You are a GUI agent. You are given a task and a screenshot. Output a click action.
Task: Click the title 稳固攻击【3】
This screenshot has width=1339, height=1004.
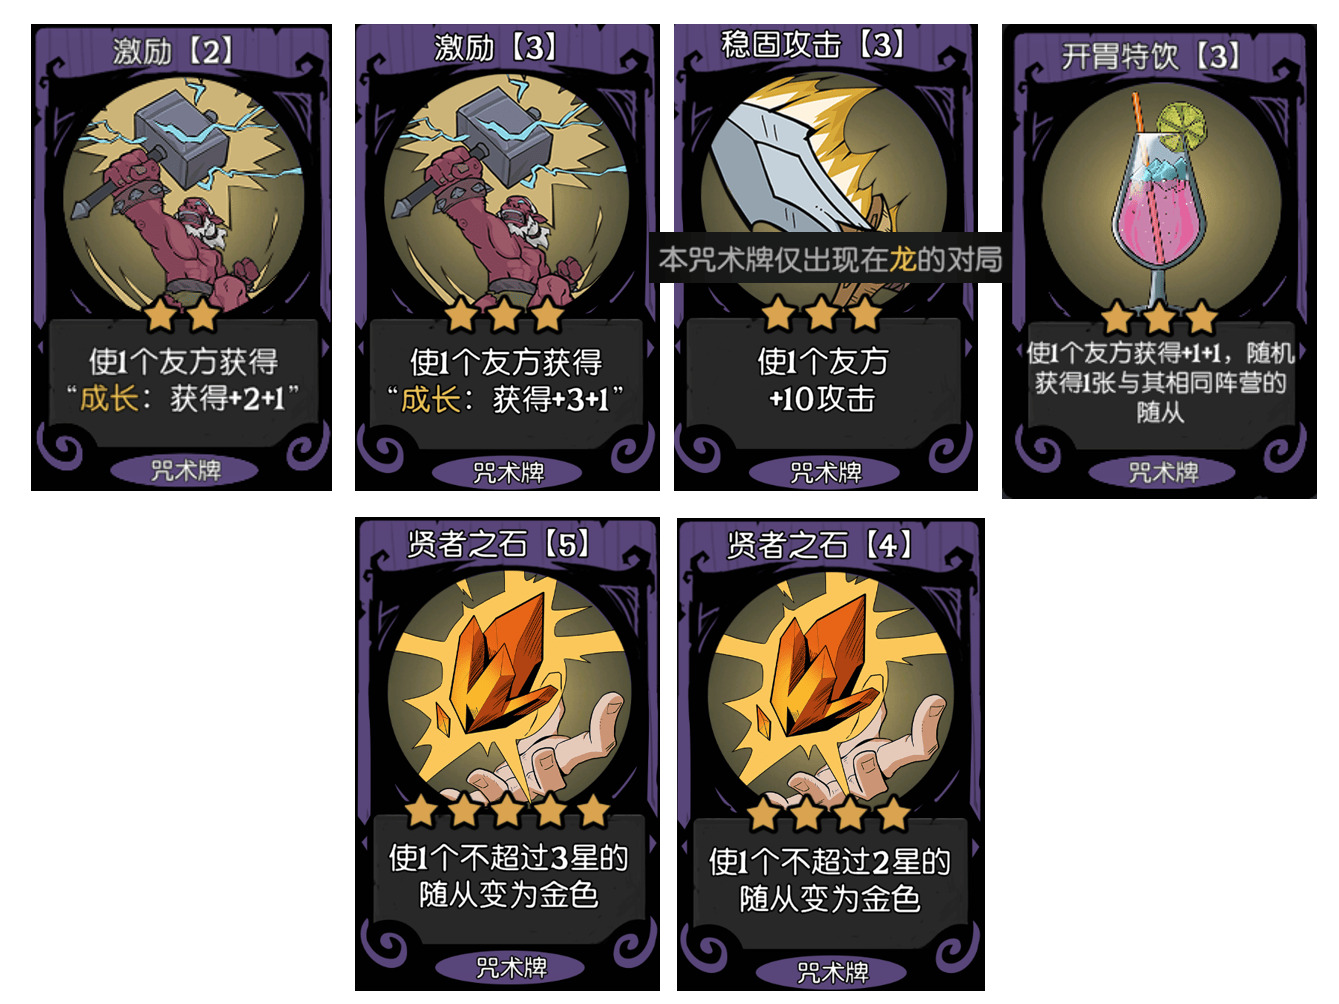pyautogui.click(x=815, y=44)
